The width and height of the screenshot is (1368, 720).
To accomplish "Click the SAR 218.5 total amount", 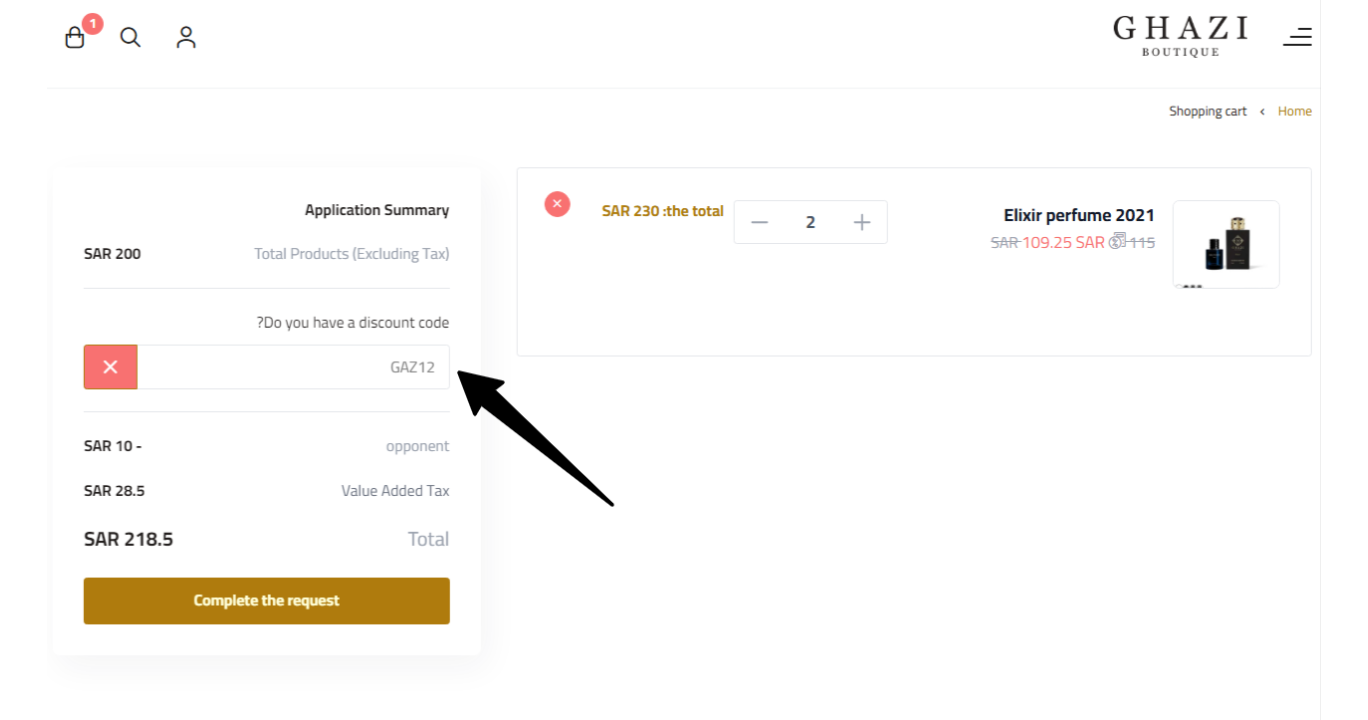I will [128, 539].
